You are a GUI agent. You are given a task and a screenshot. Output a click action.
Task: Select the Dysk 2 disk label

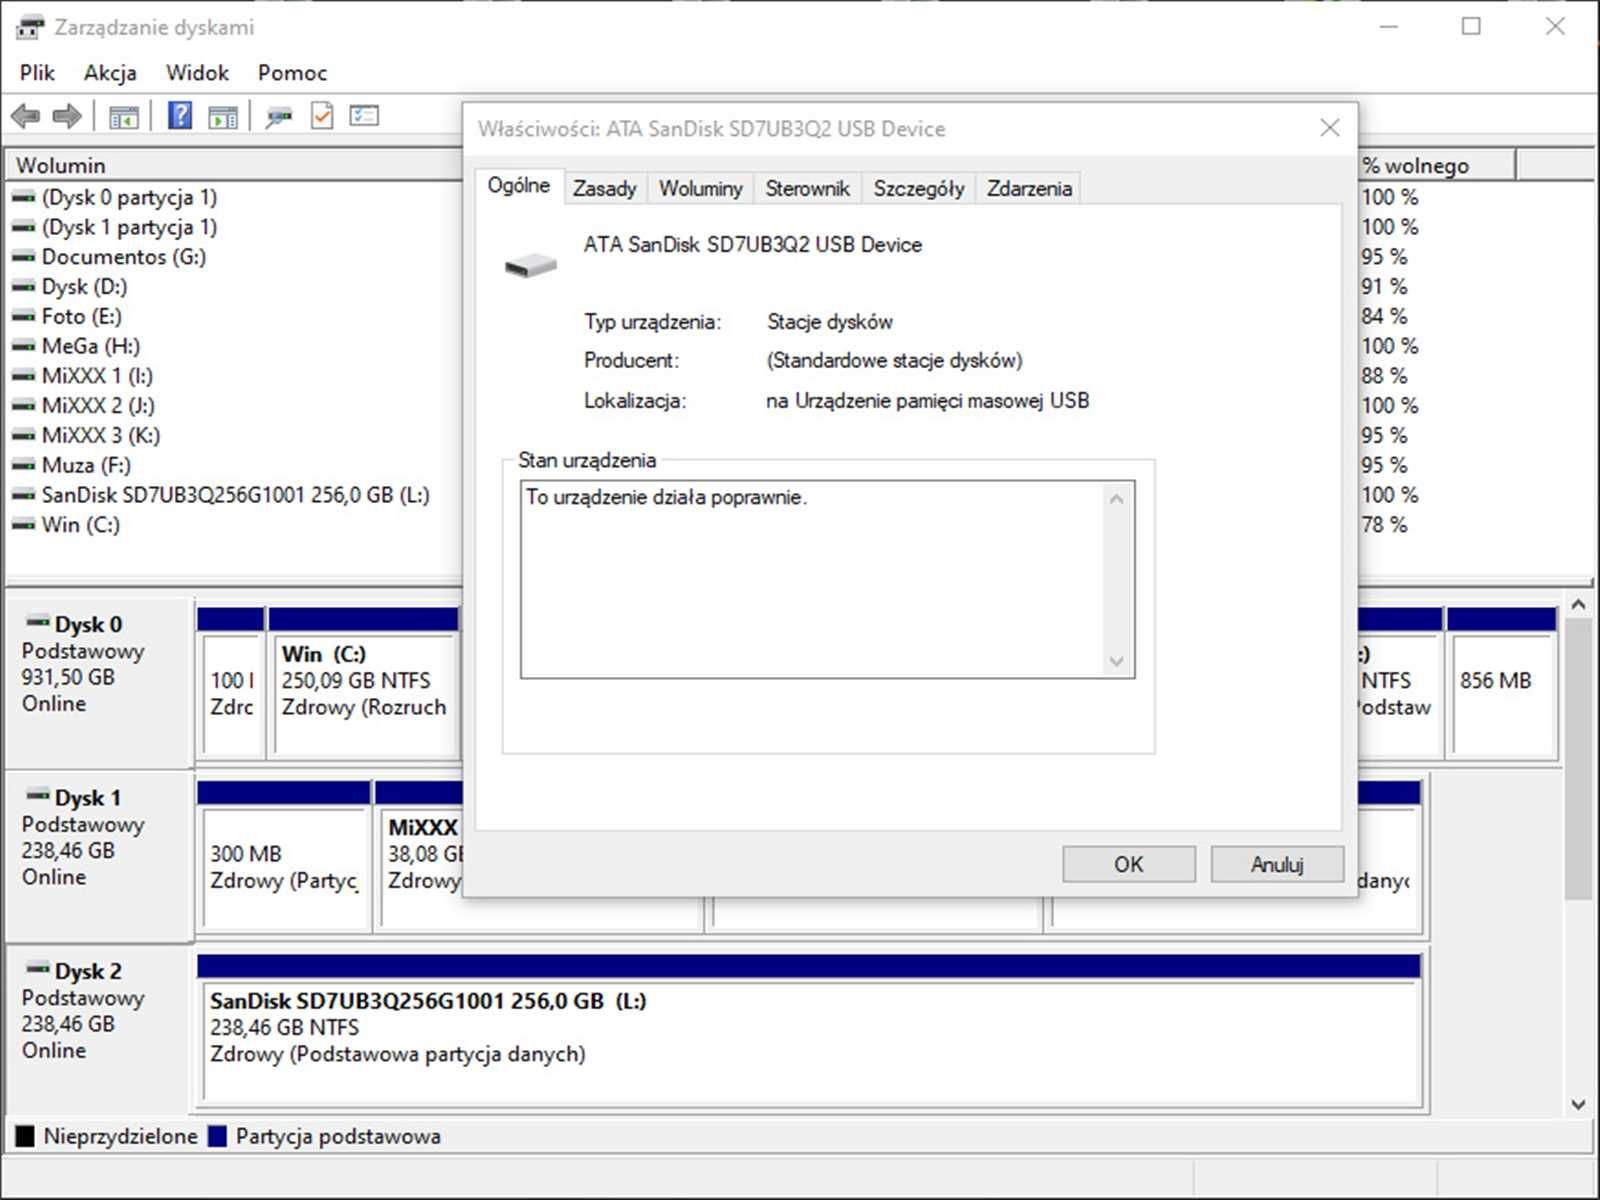click(98, 1028)
